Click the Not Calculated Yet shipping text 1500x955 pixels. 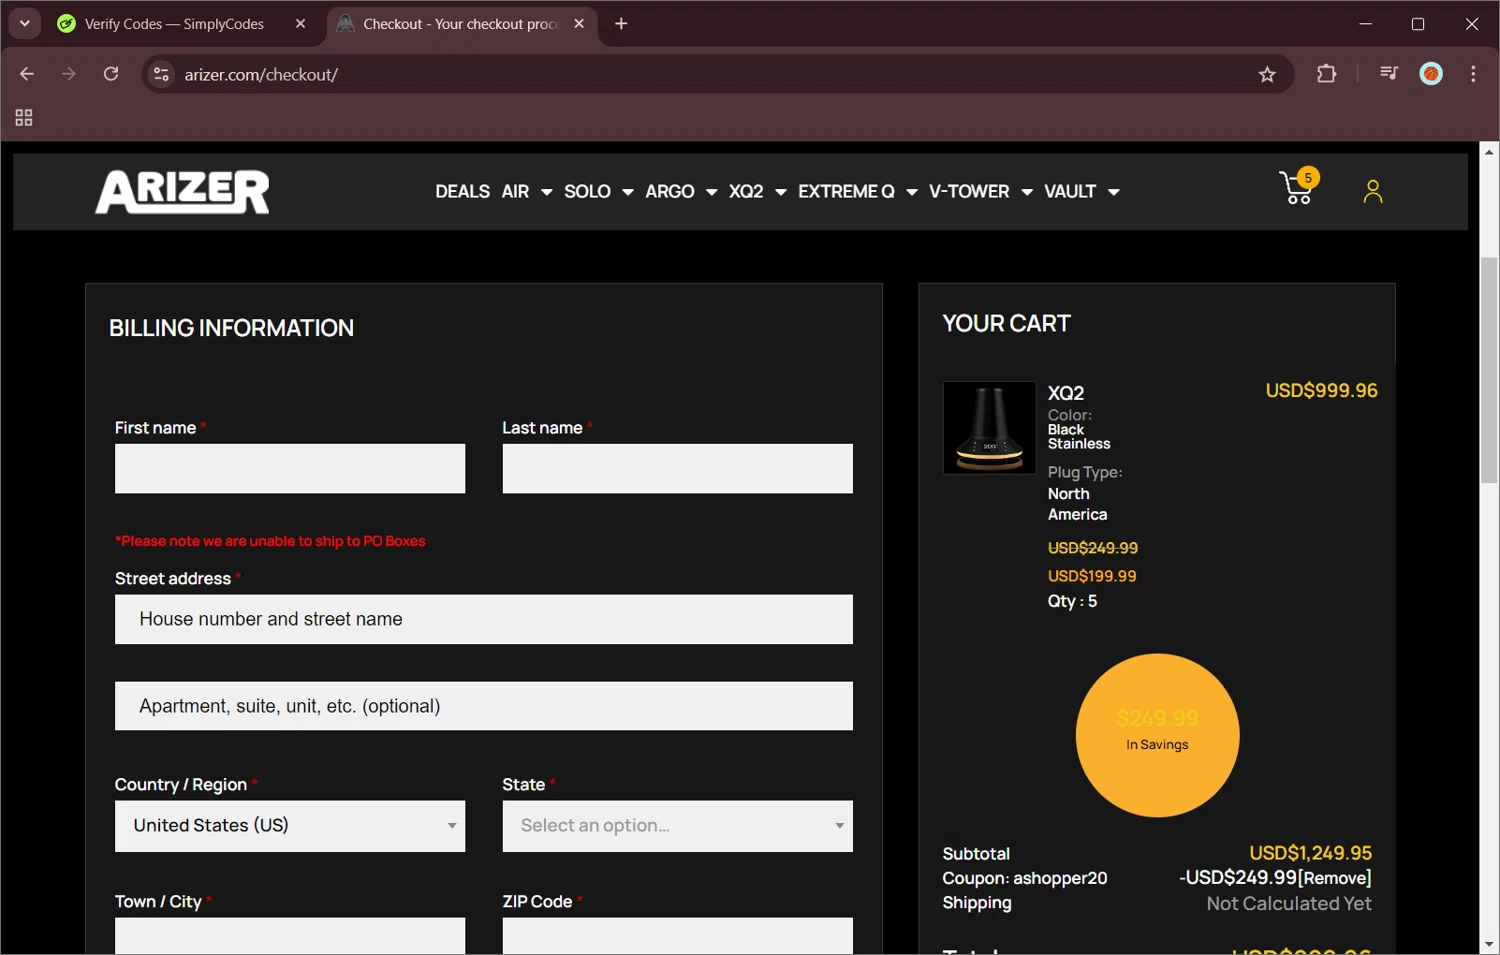point(1289,904)
